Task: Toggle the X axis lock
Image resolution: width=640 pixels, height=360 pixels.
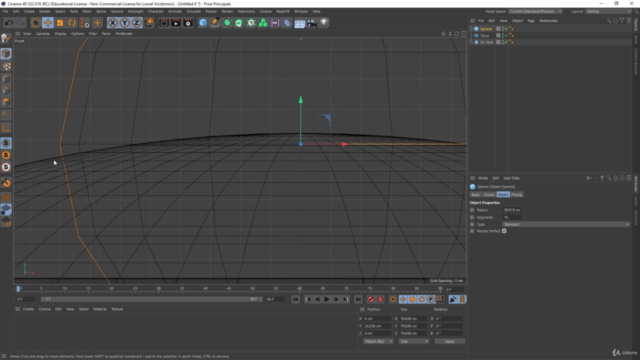Action: [112, 23]
